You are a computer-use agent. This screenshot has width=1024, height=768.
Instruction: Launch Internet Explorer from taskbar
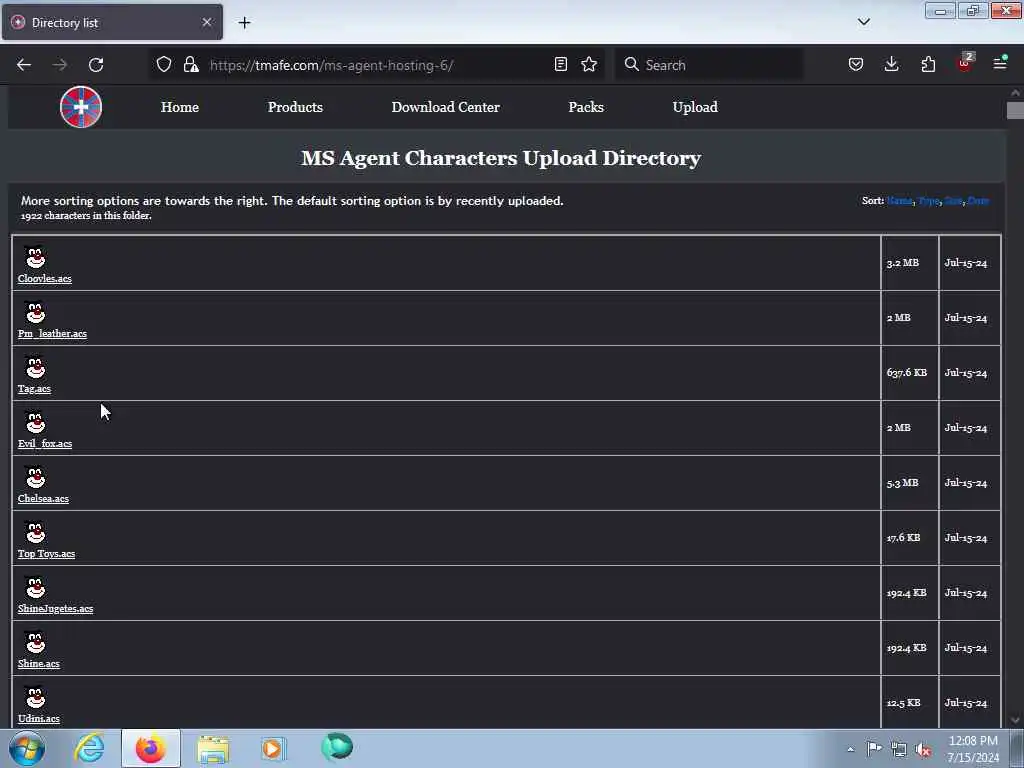[x=89, y=748]
